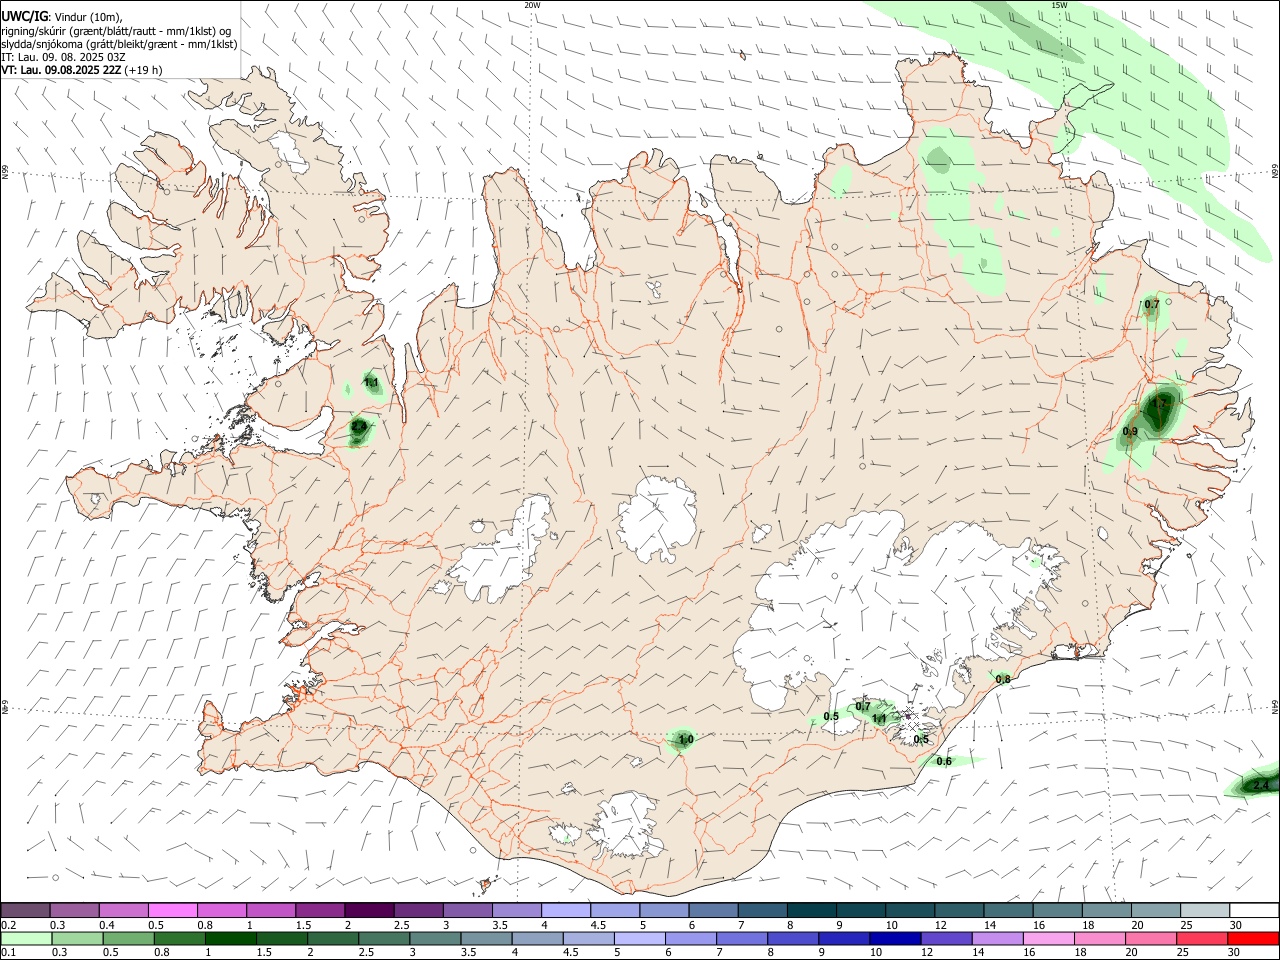Click the '20W' longitude label

point(532,5)
